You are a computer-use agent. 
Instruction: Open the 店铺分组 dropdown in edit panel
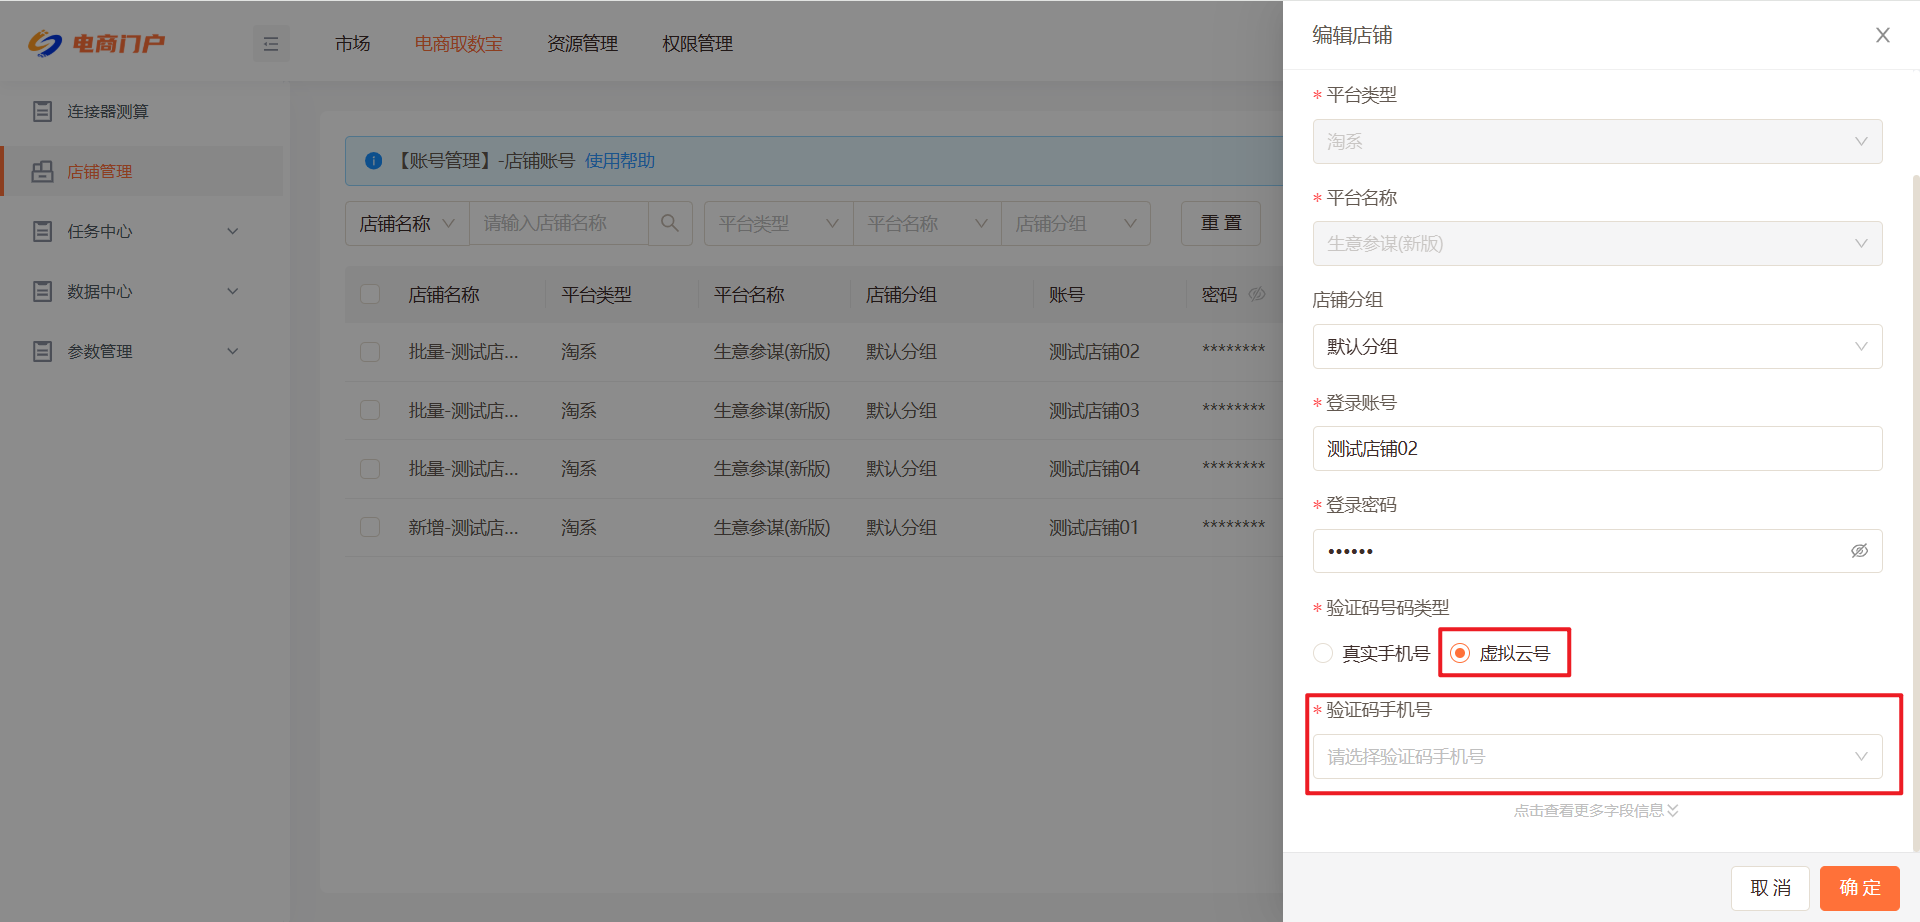click(x=1596, y=347)
